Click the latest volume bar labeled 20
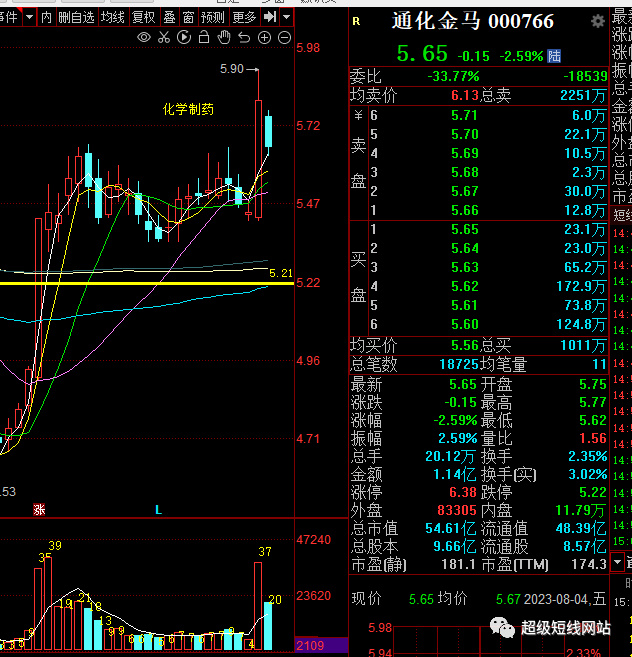Screen dimensions: 632x657 (268, 626)
